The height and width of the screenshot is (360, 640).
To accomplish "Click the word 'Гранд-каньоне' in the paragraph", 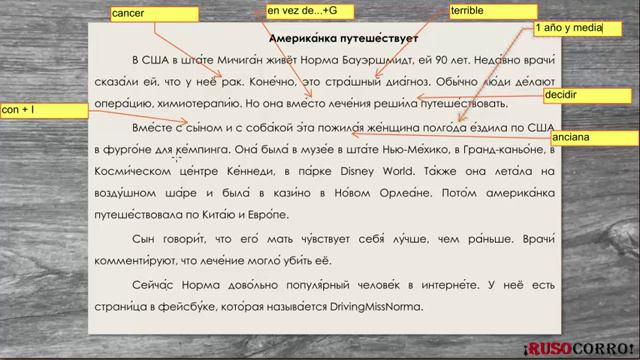I will (504, 150).
